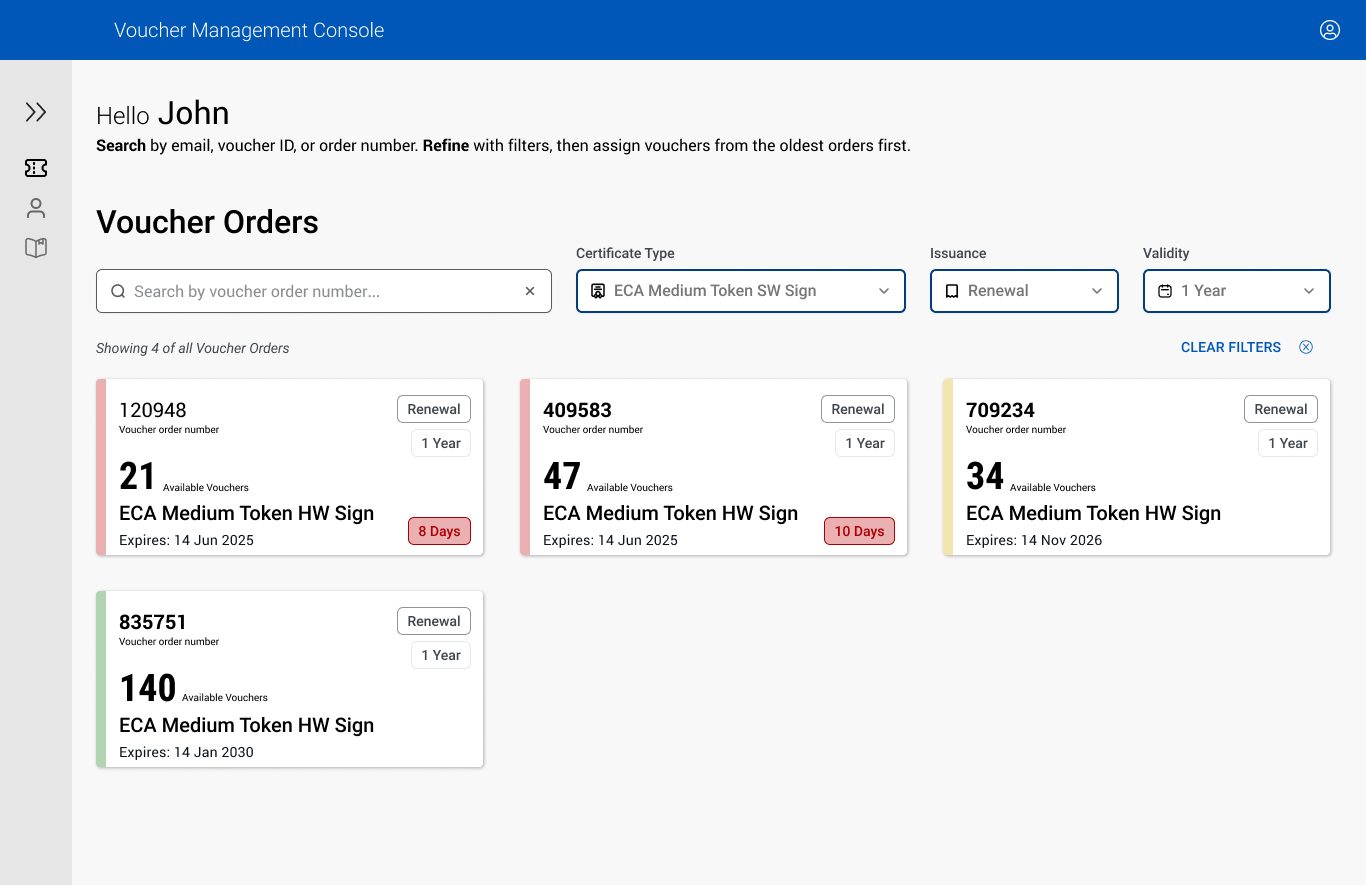
Task: Open voucher order 835751 card
Action: click(x=290, y=679)
